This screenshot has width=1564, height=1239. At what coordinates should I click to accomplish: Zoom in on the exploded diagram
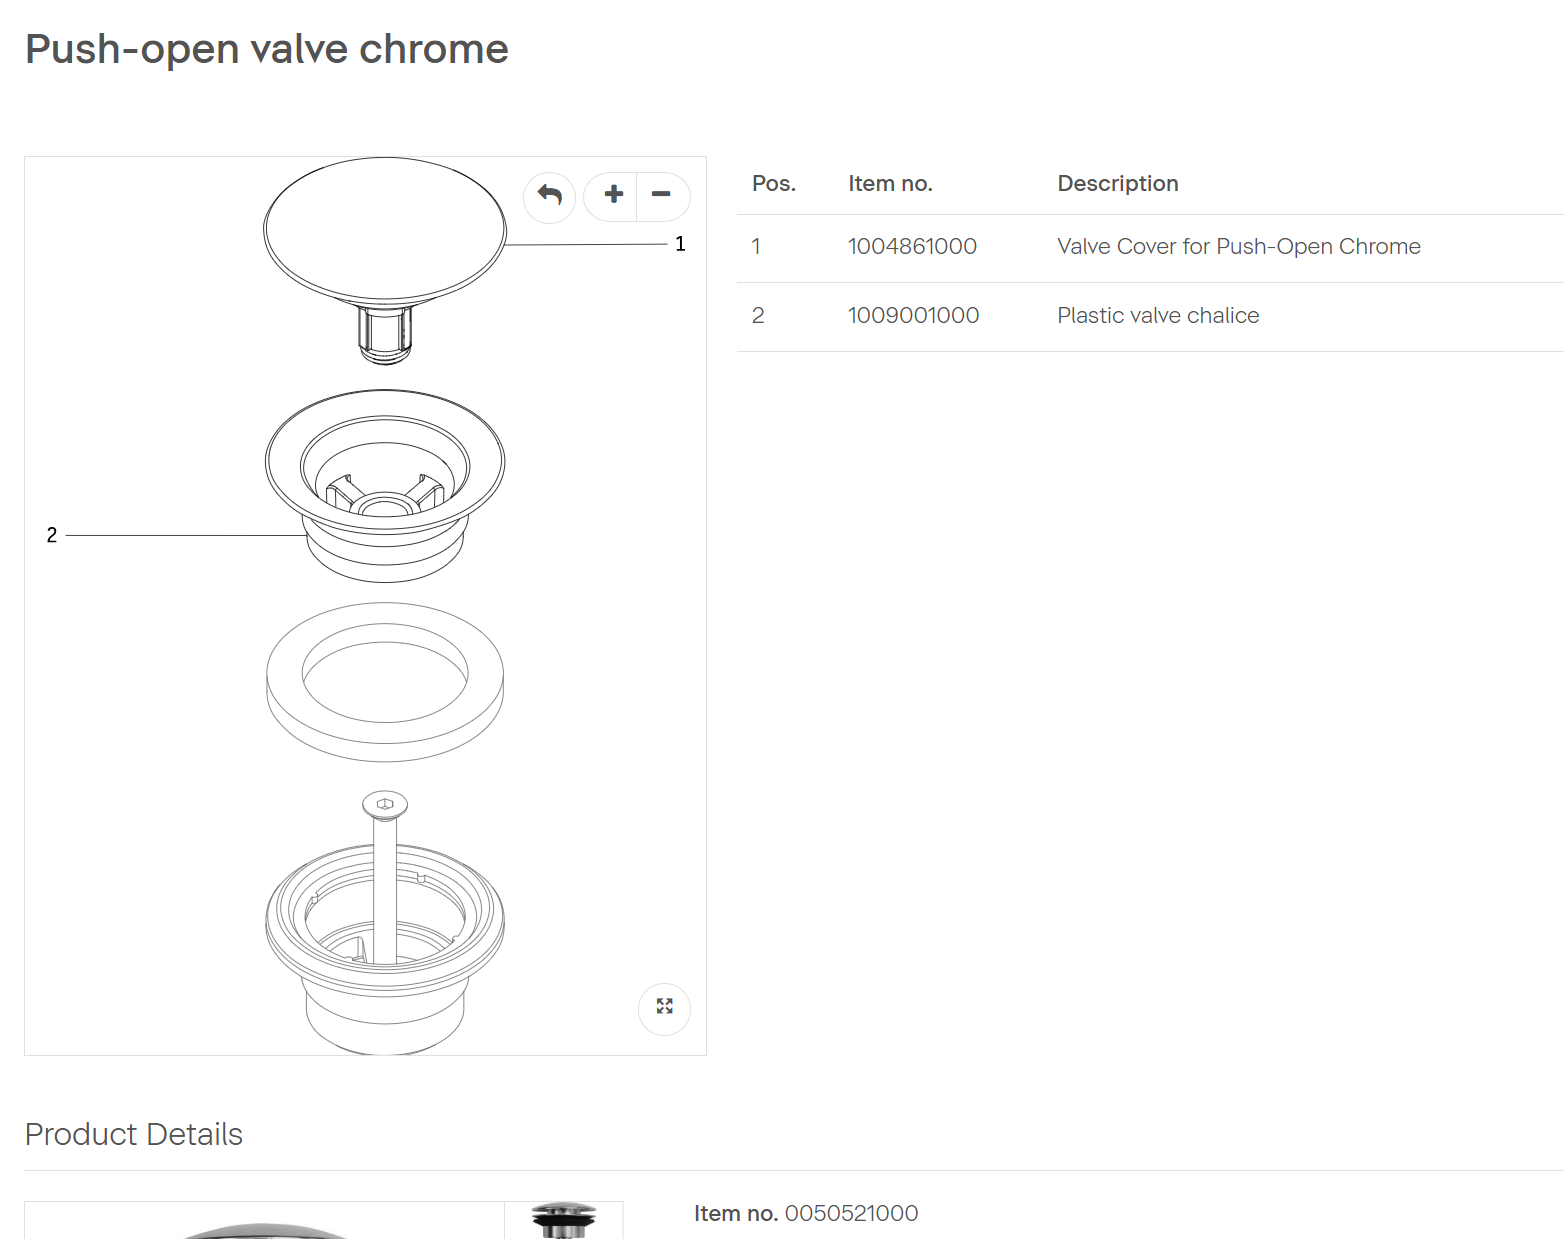(x=612, y=195)
